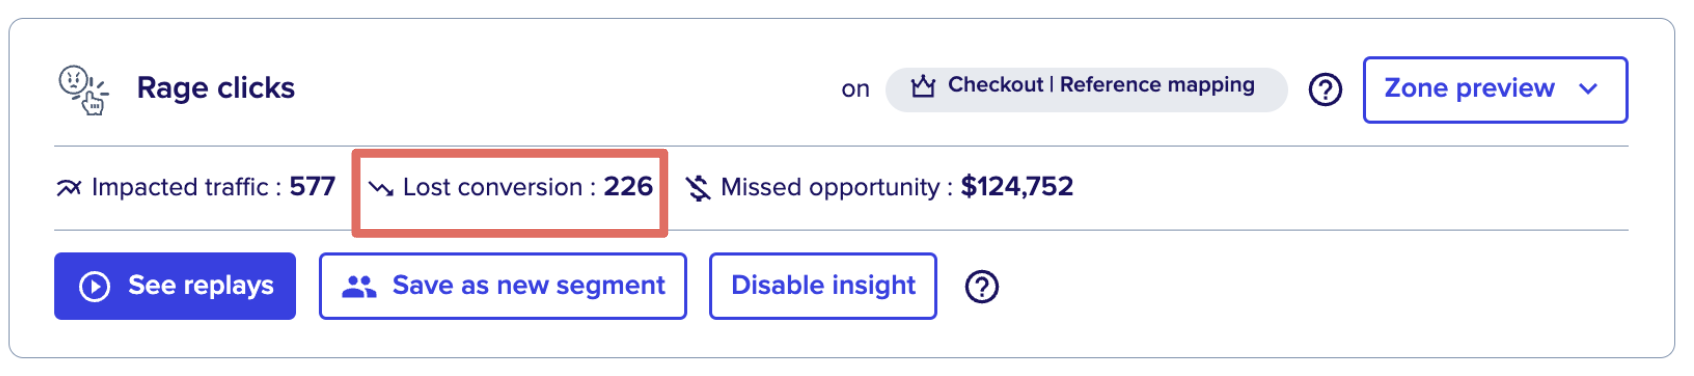Click the Missed opportunity label text
The width and height of the screenshot is (1694, 376).
pyautogui.click(x=830, y=188)
